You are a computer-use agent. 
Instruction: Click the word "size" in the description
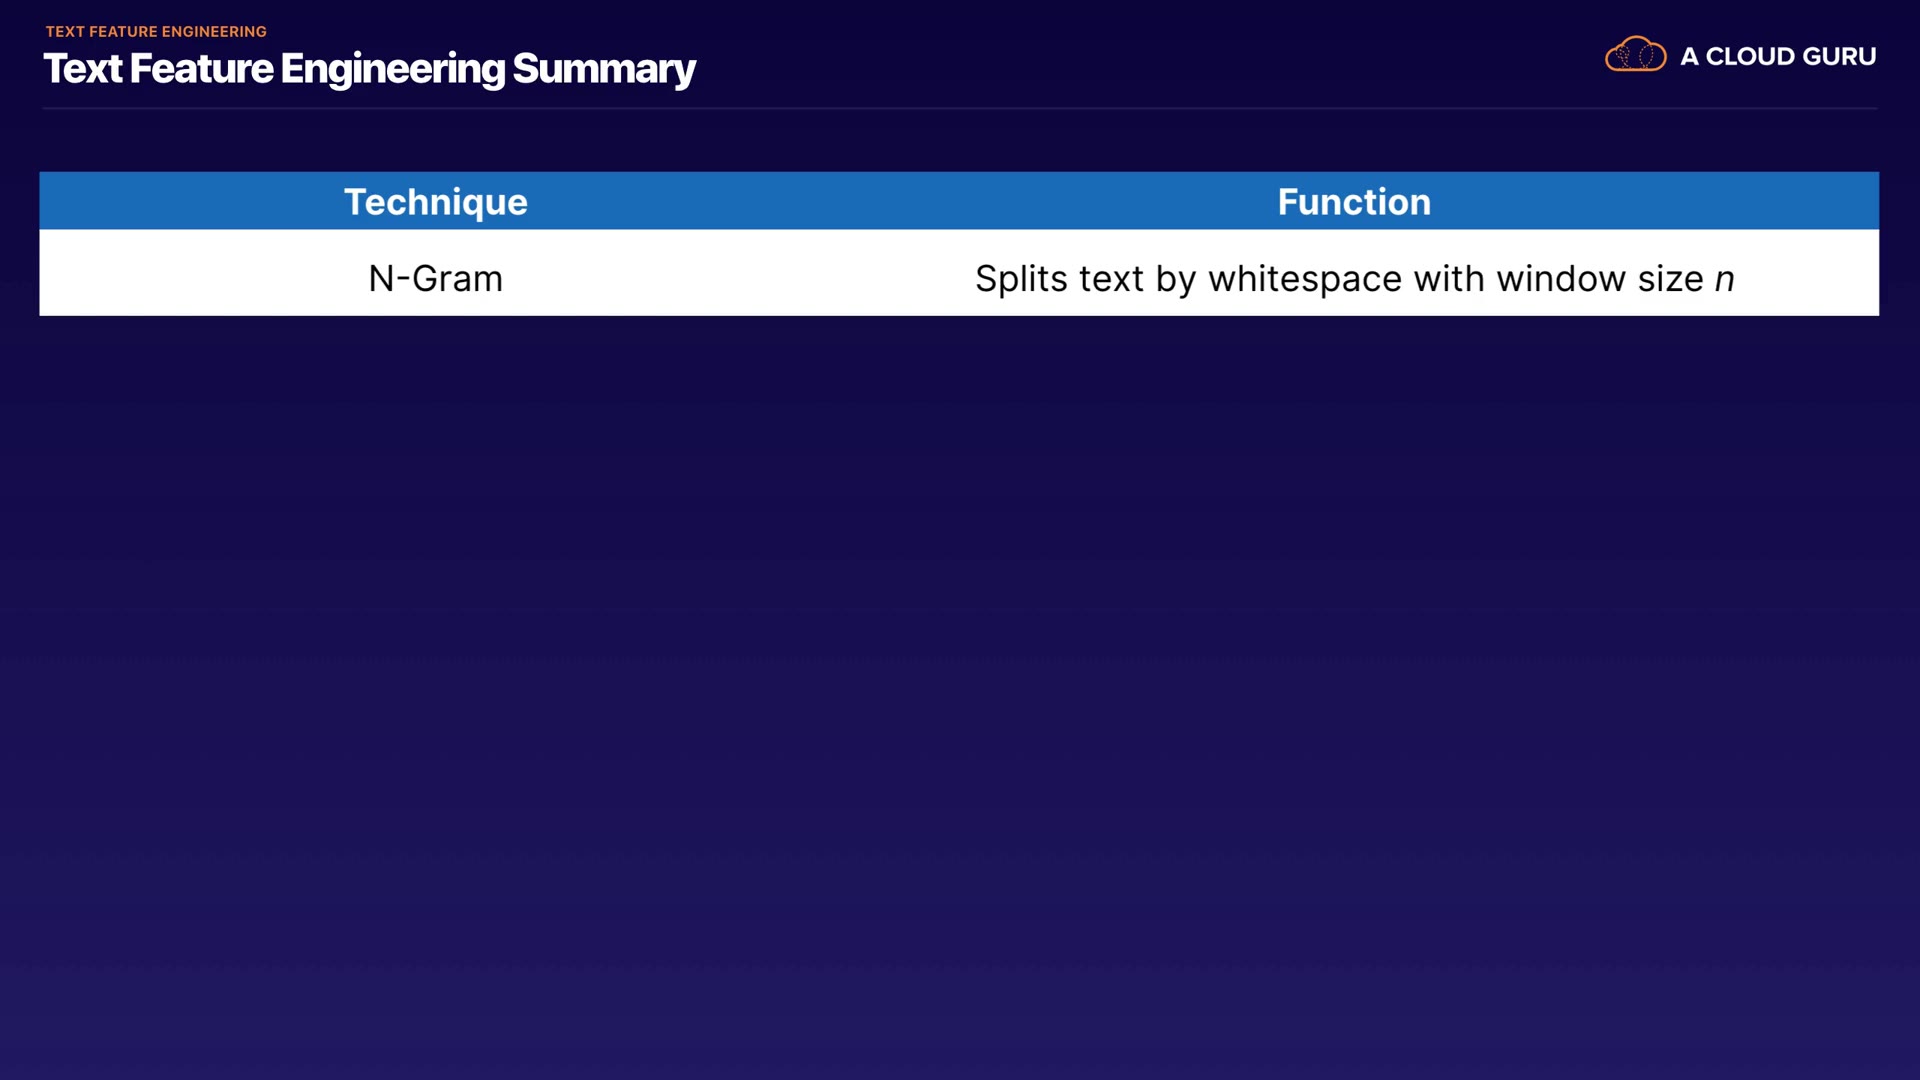[1670, 279]
